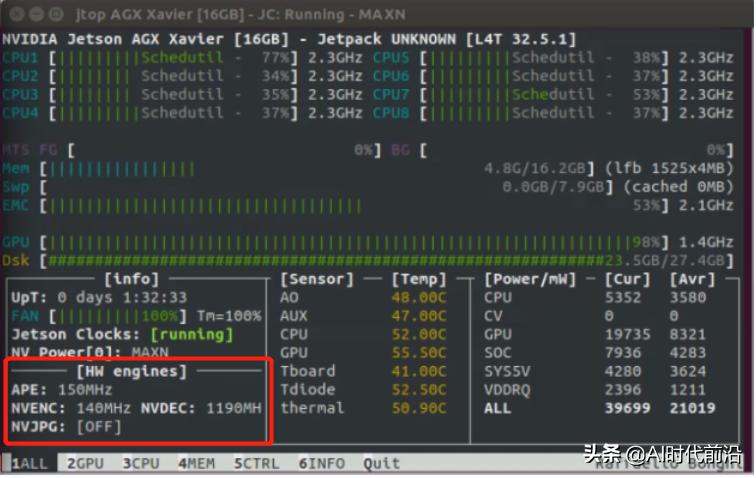Click the GPU current power 19735
Image resolution: width=756 pixels, height=478 pixels.
[x=627, y=334]
